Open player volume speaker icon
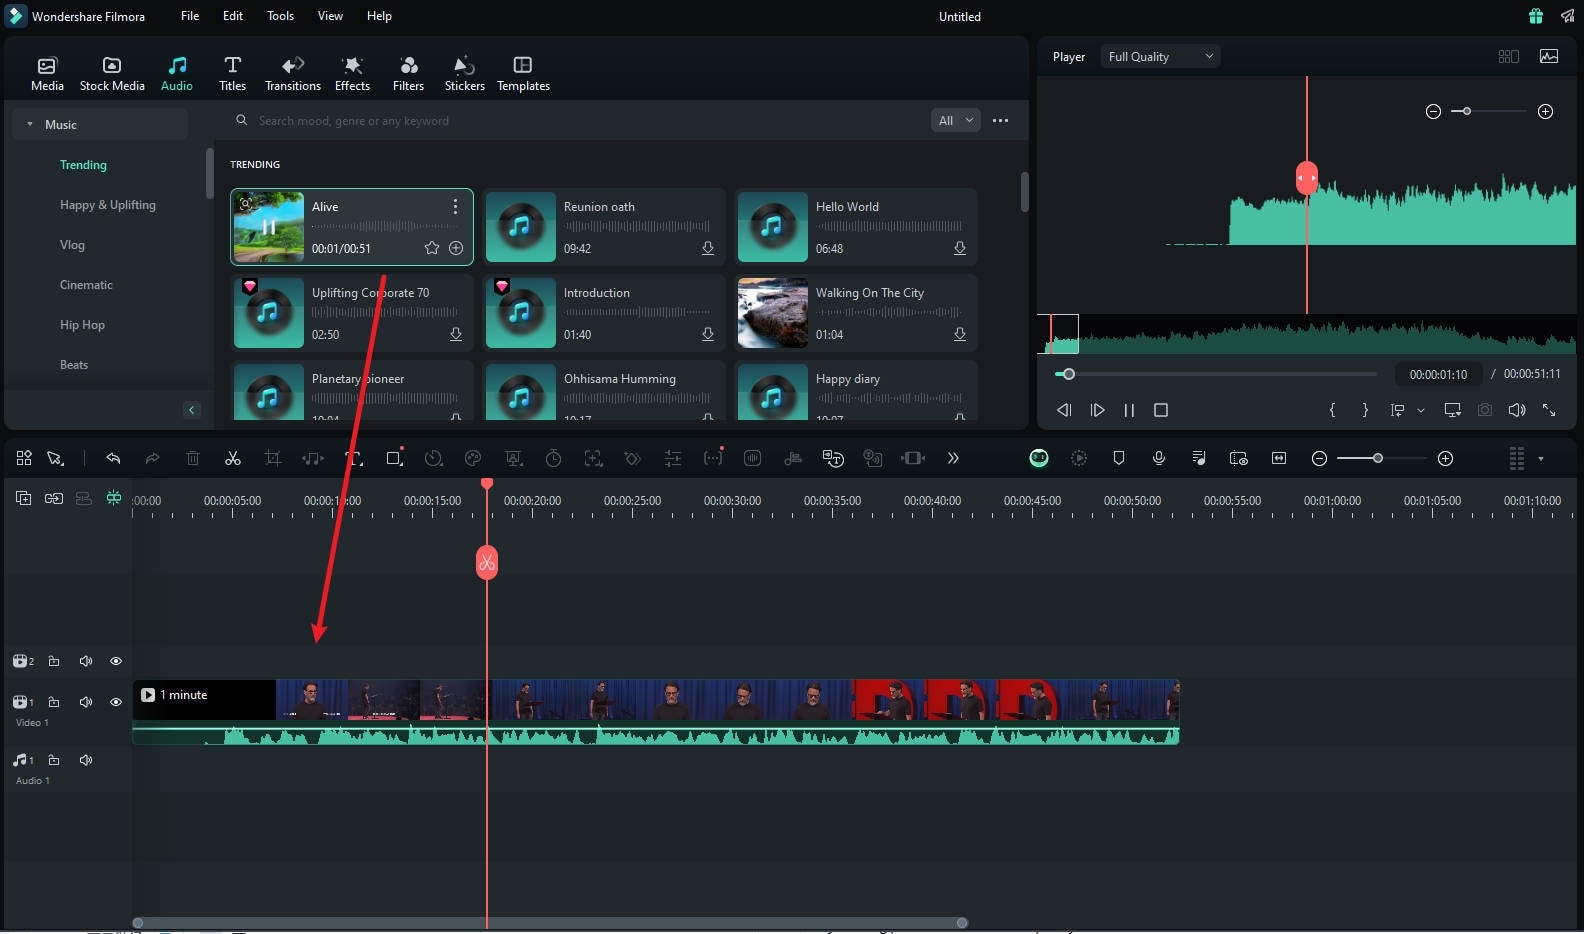The height and width of the screenshot is (934, 1584). 1517,410
